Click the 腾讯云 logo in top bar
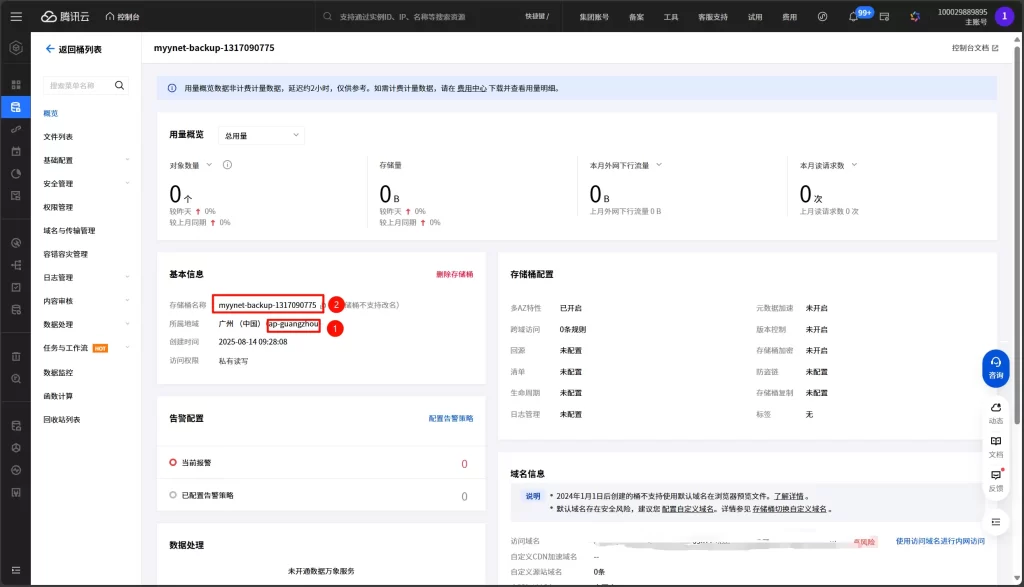The image size is (1024, 587). [62, 15]
